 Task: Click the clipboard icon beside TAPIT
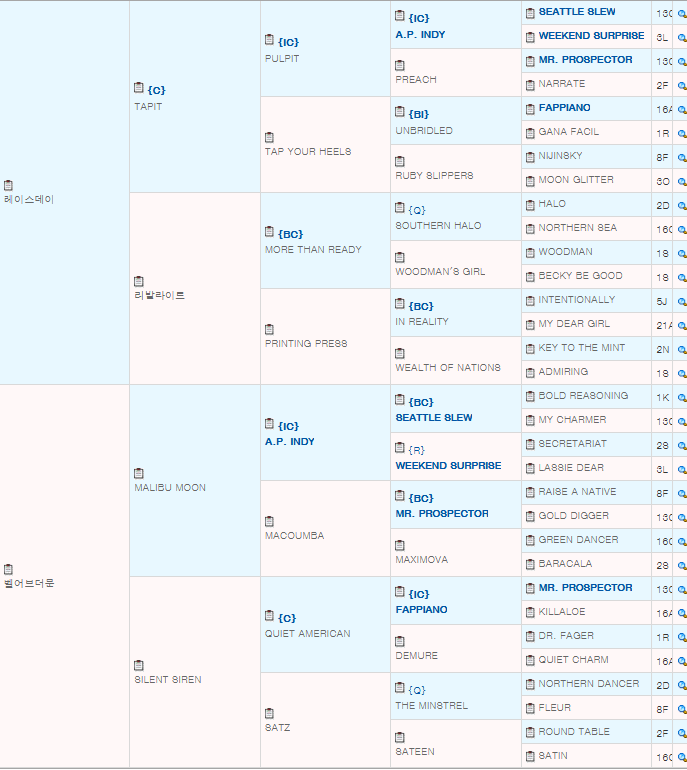pos(138,88)
